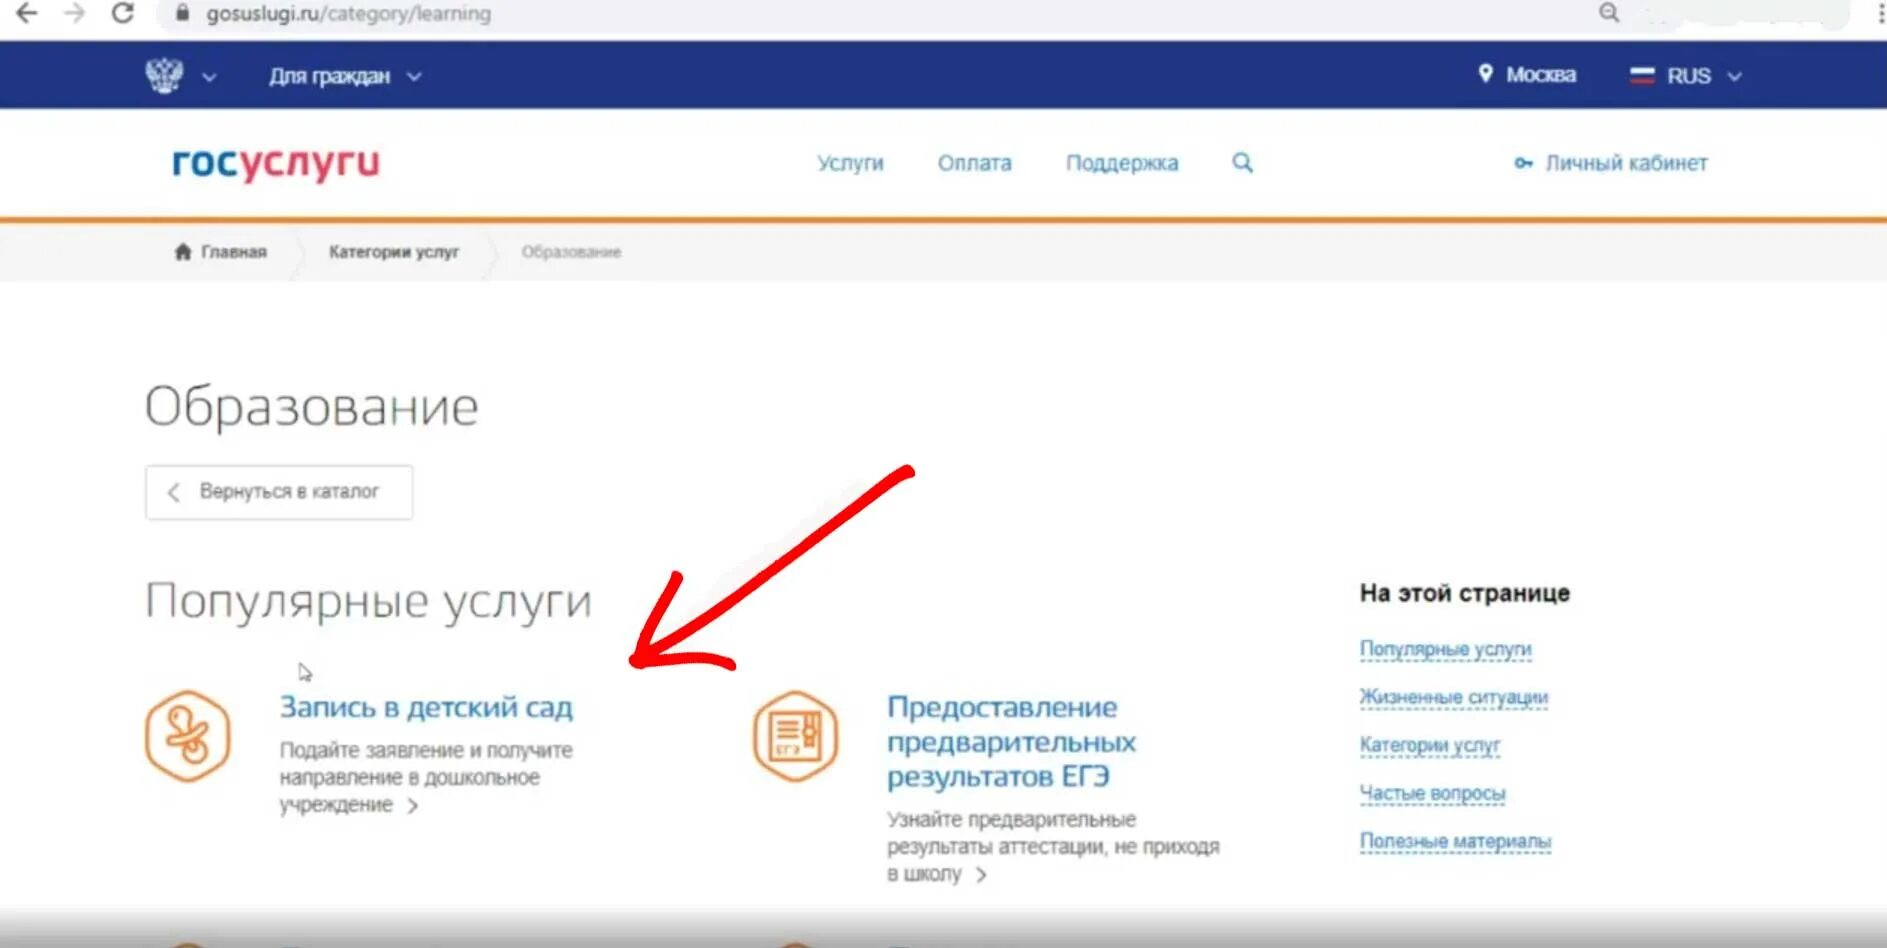Go back using browser back arrow
Image resolution: width=1887 pixels, height=948 pixels.
pyautogui.click(x=27, y=13)
